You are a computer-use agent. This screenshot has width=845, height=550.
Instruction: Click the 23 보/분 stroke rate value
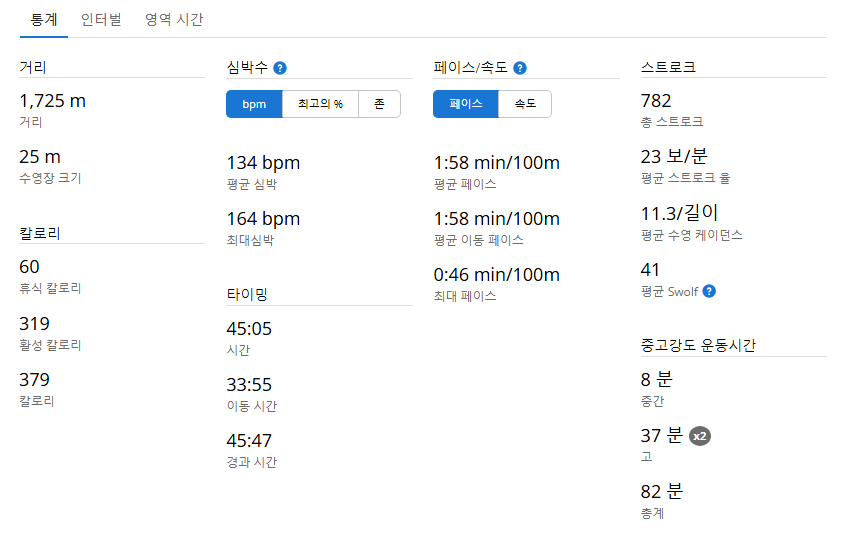click(x=674, y=157)
